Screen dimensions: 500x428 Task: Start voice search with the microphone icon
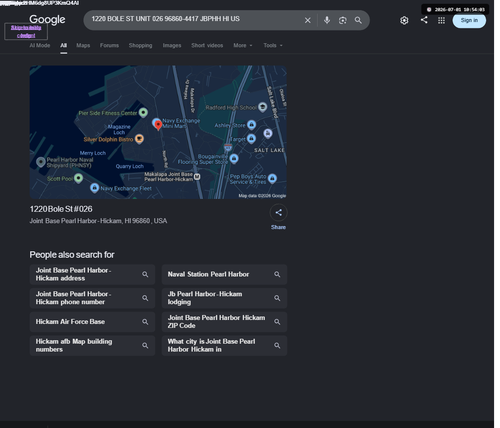point(327,20)
